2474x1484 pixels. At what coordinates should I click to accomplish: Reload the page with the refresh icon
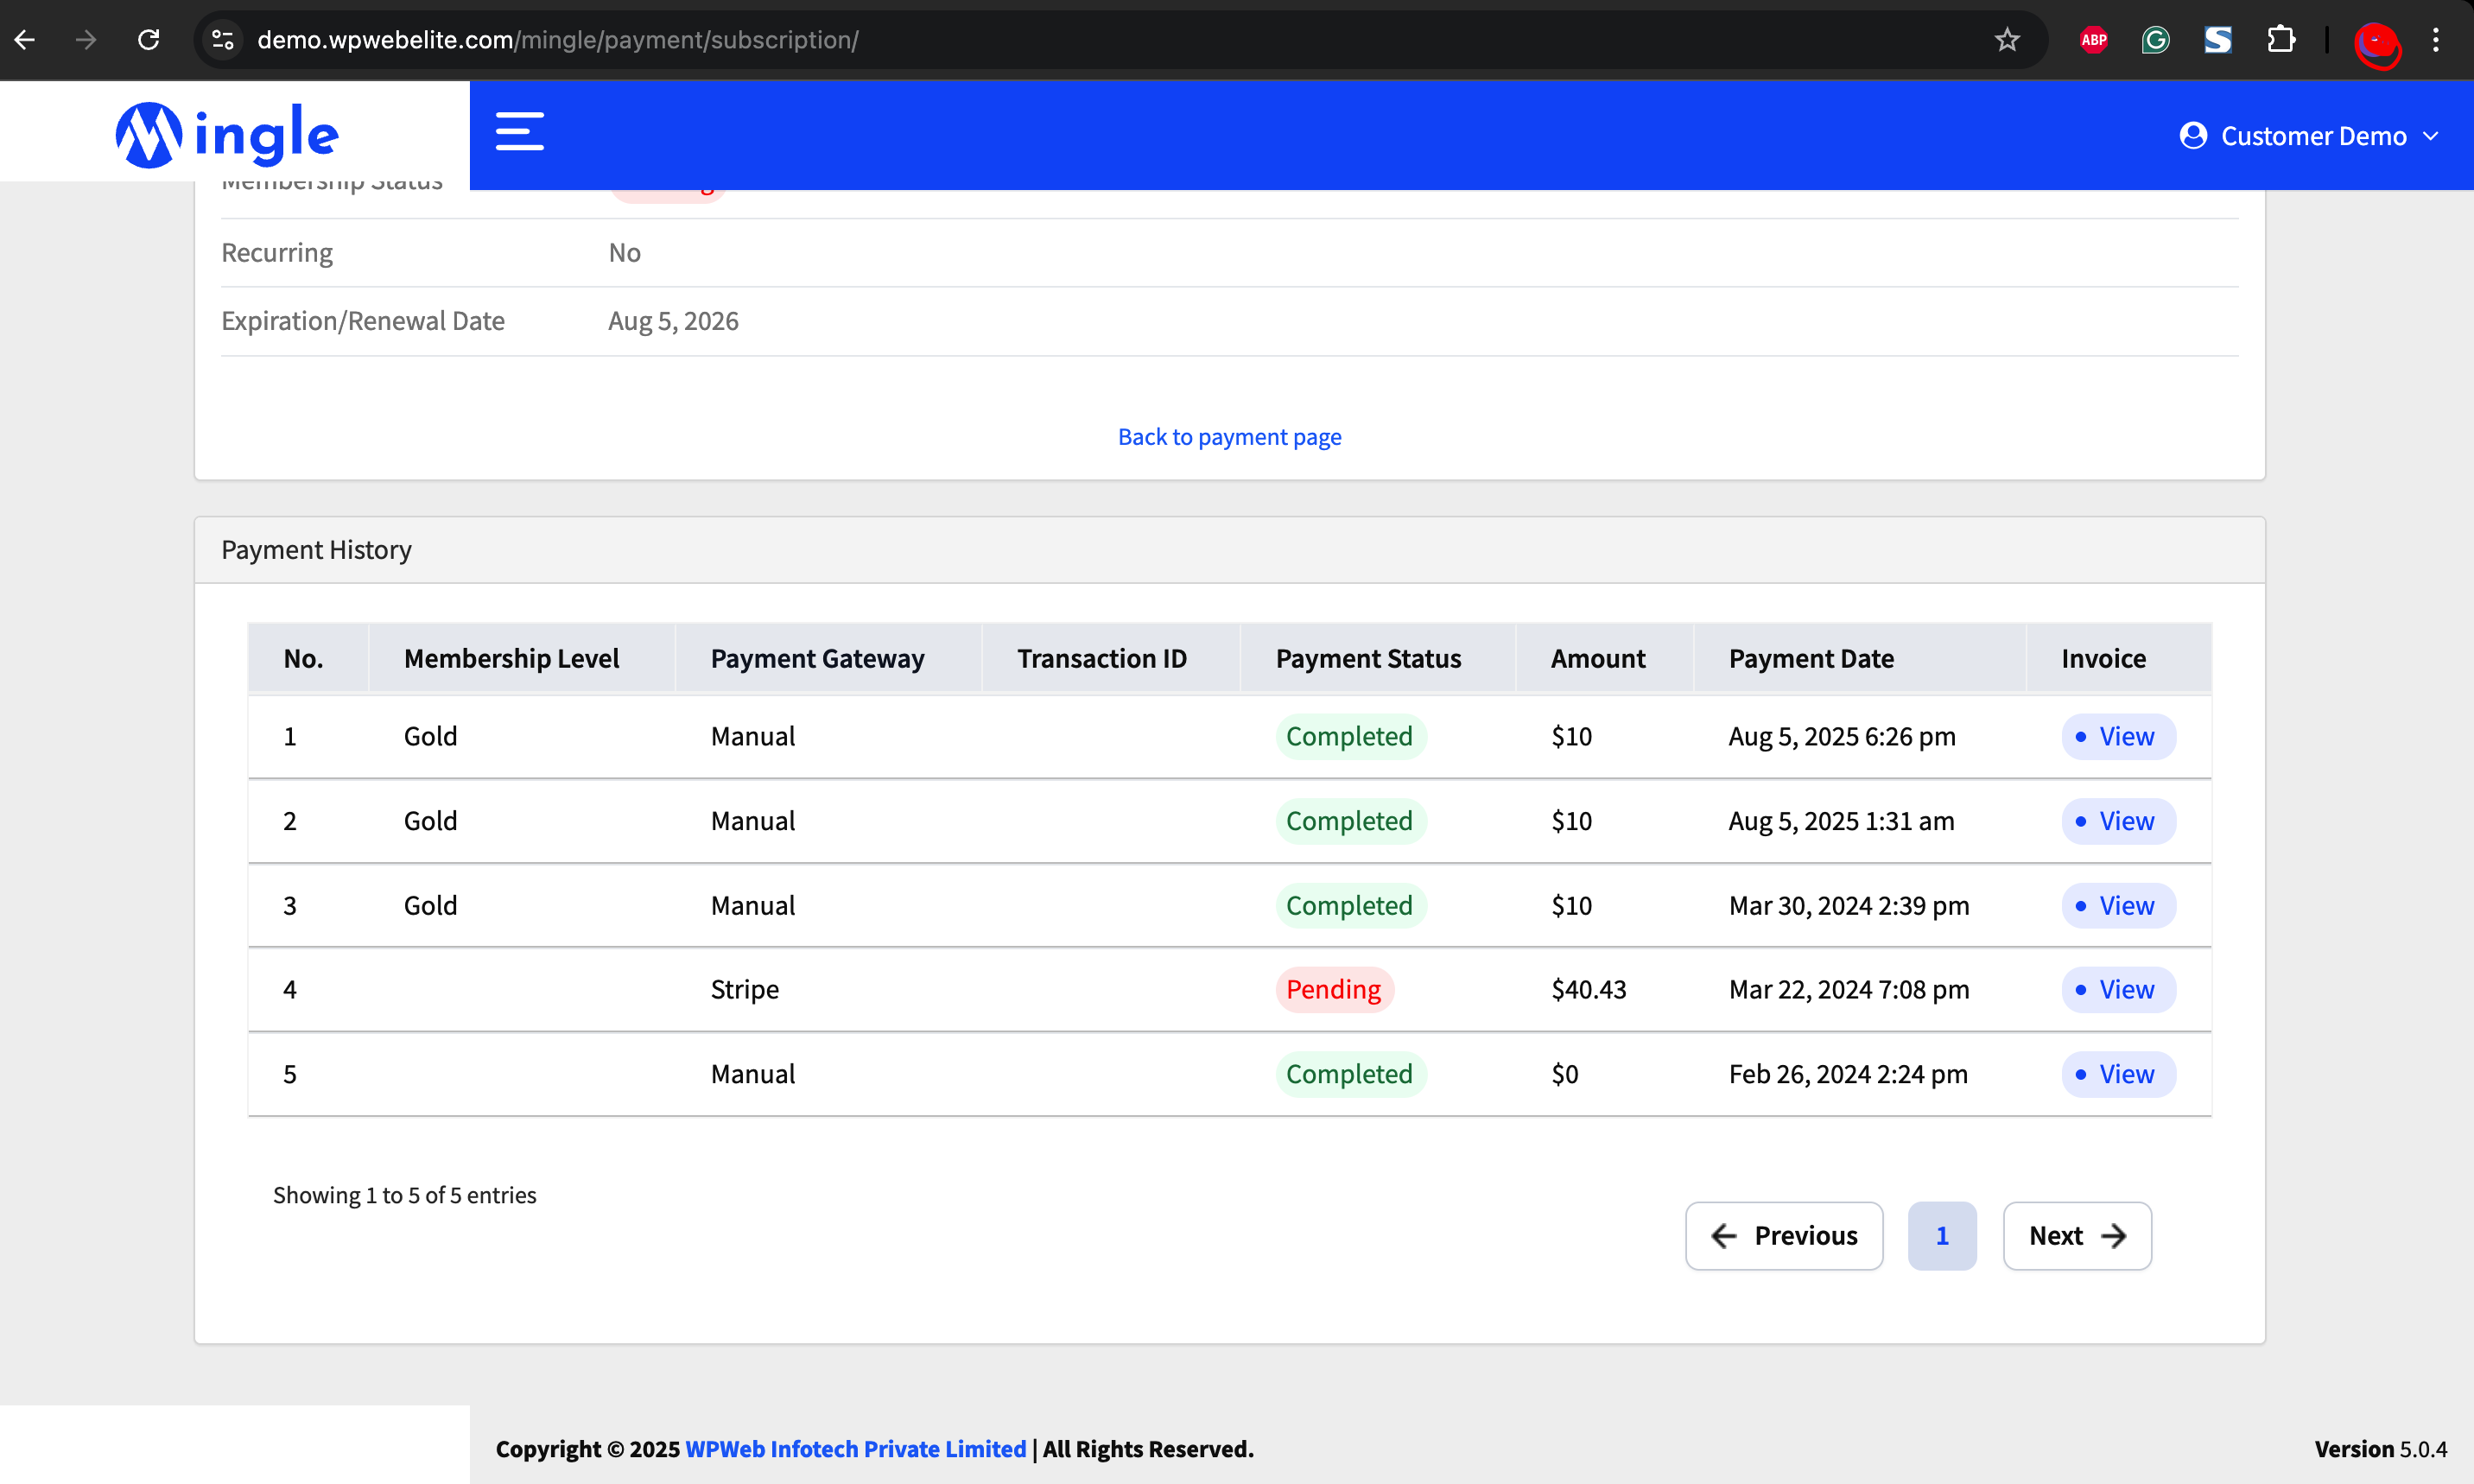(149, 40)
